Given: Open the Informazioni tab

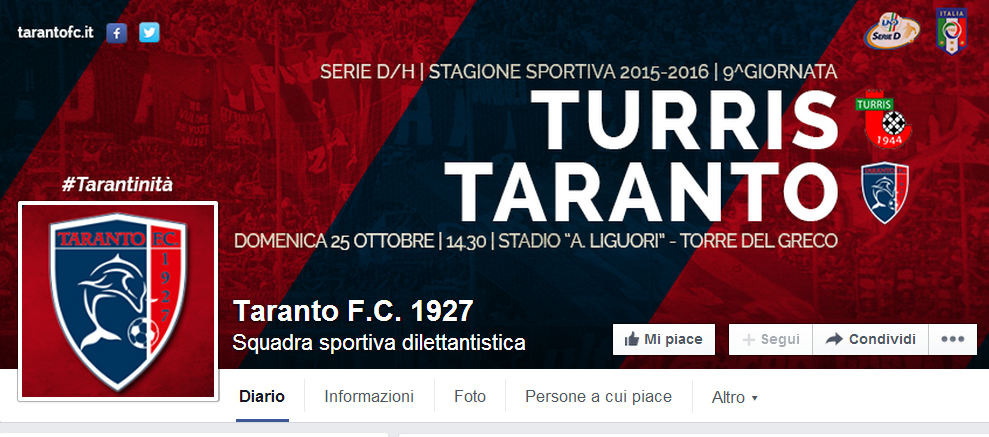Looking at the screenshot, I should tap(369, 397).
